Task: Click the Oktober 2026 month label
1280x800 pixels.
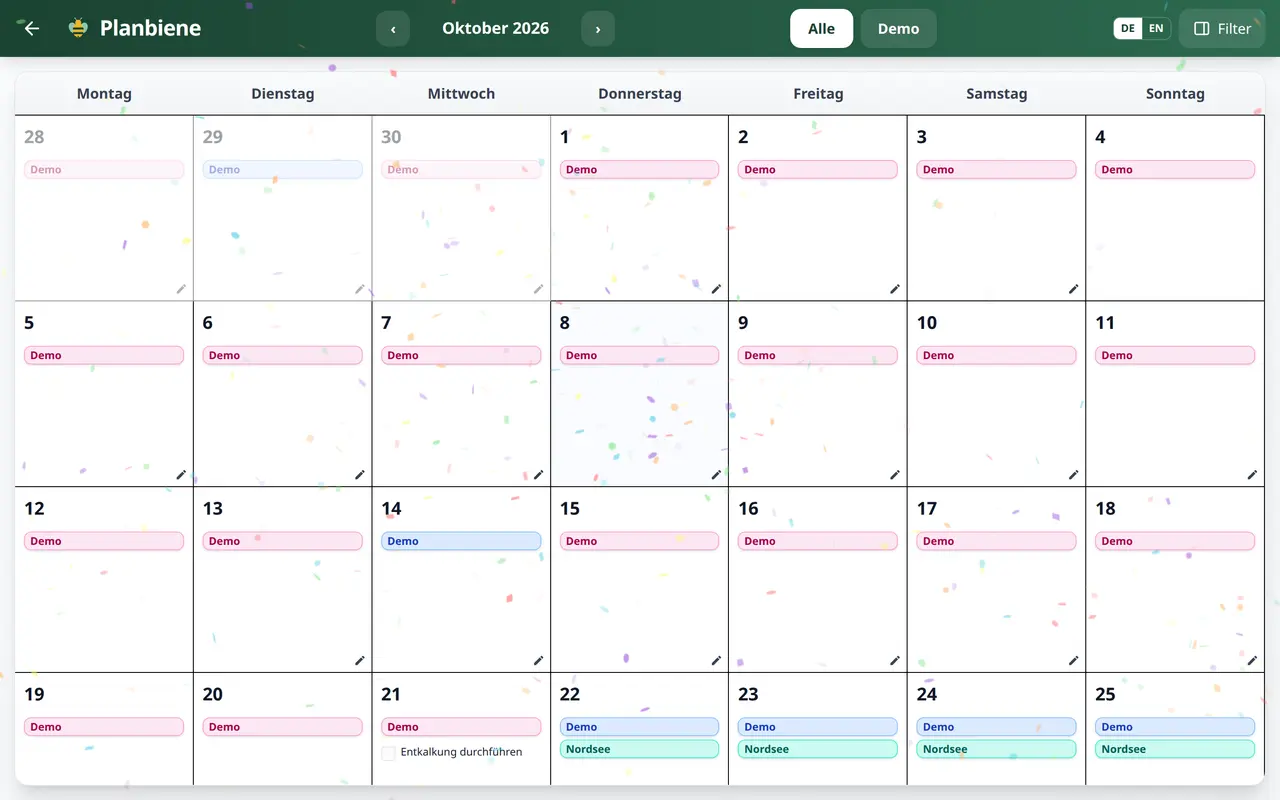Action: point(496,28)
